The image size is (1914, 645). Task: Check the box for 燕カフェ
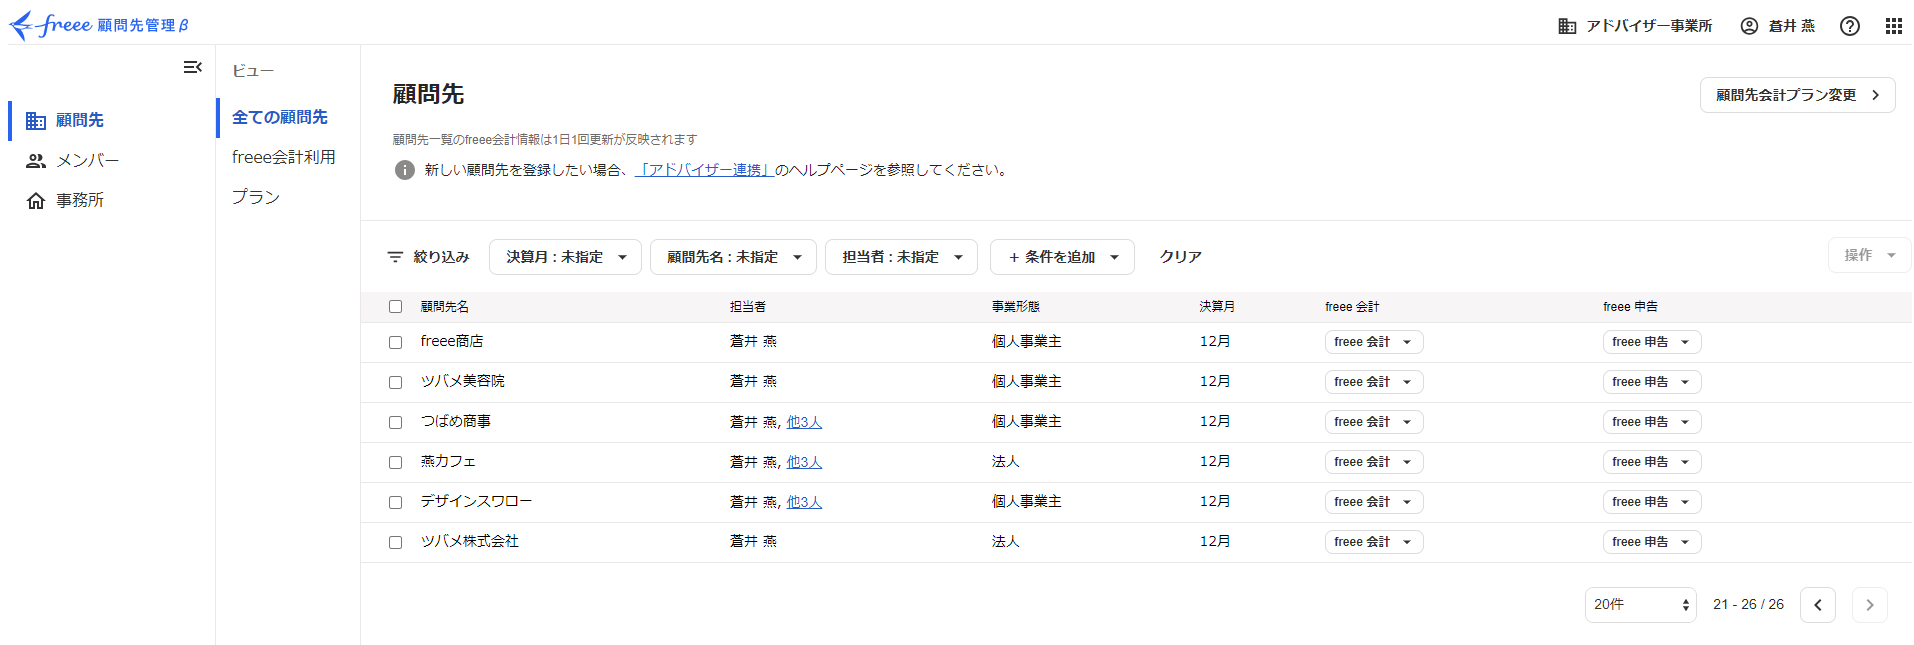pos(395,462)
